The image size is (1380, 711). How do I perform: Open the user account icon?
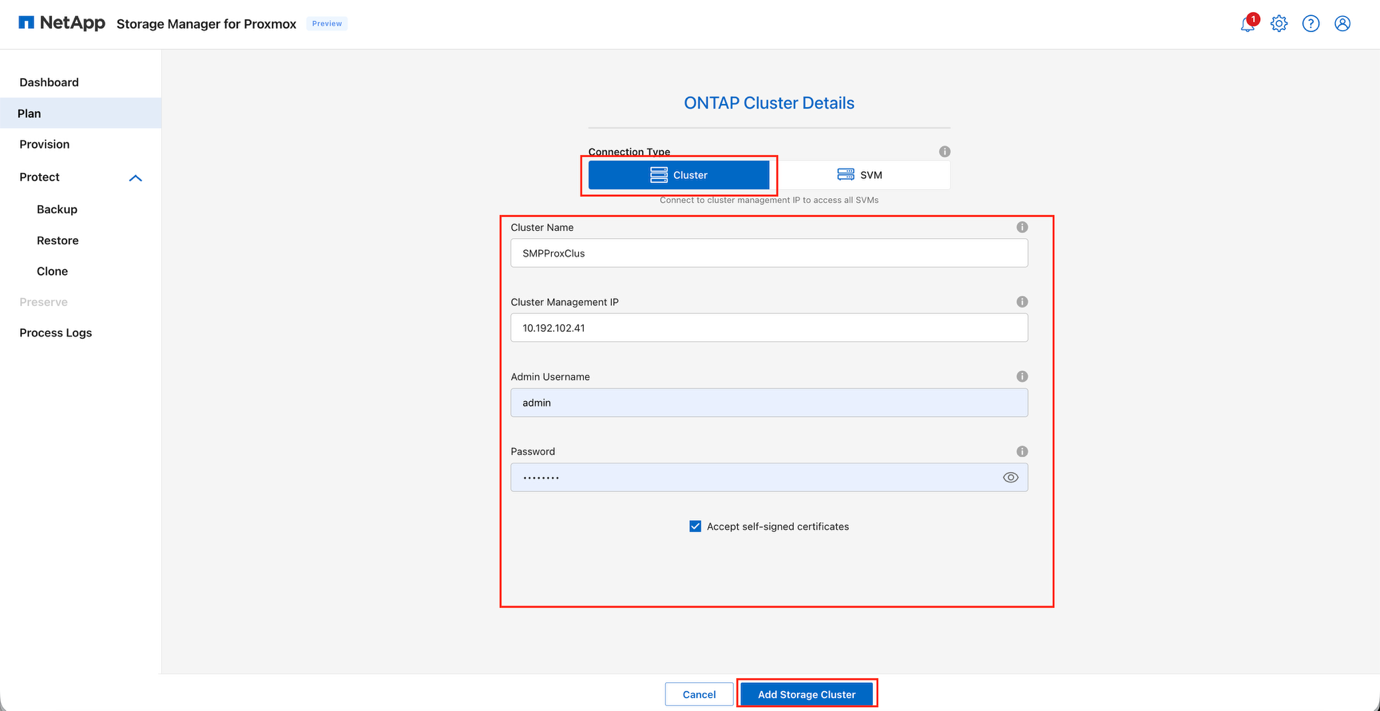point(1342,23)
